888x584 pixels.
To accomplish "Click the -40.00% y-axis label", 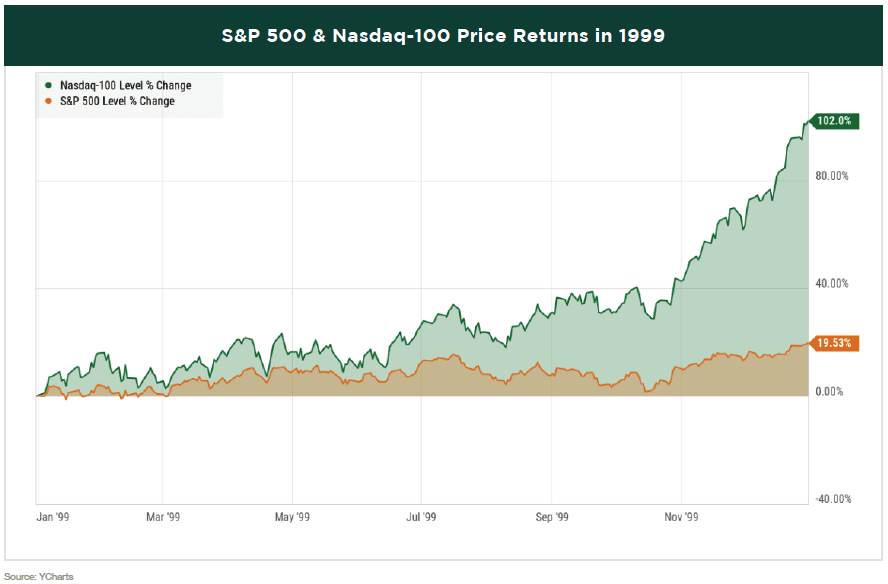I will [x=831, y=499].
